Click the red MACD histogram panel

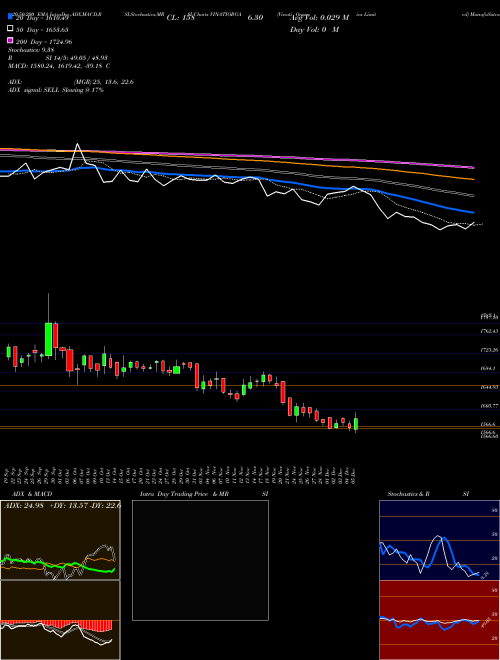point(60,620)
